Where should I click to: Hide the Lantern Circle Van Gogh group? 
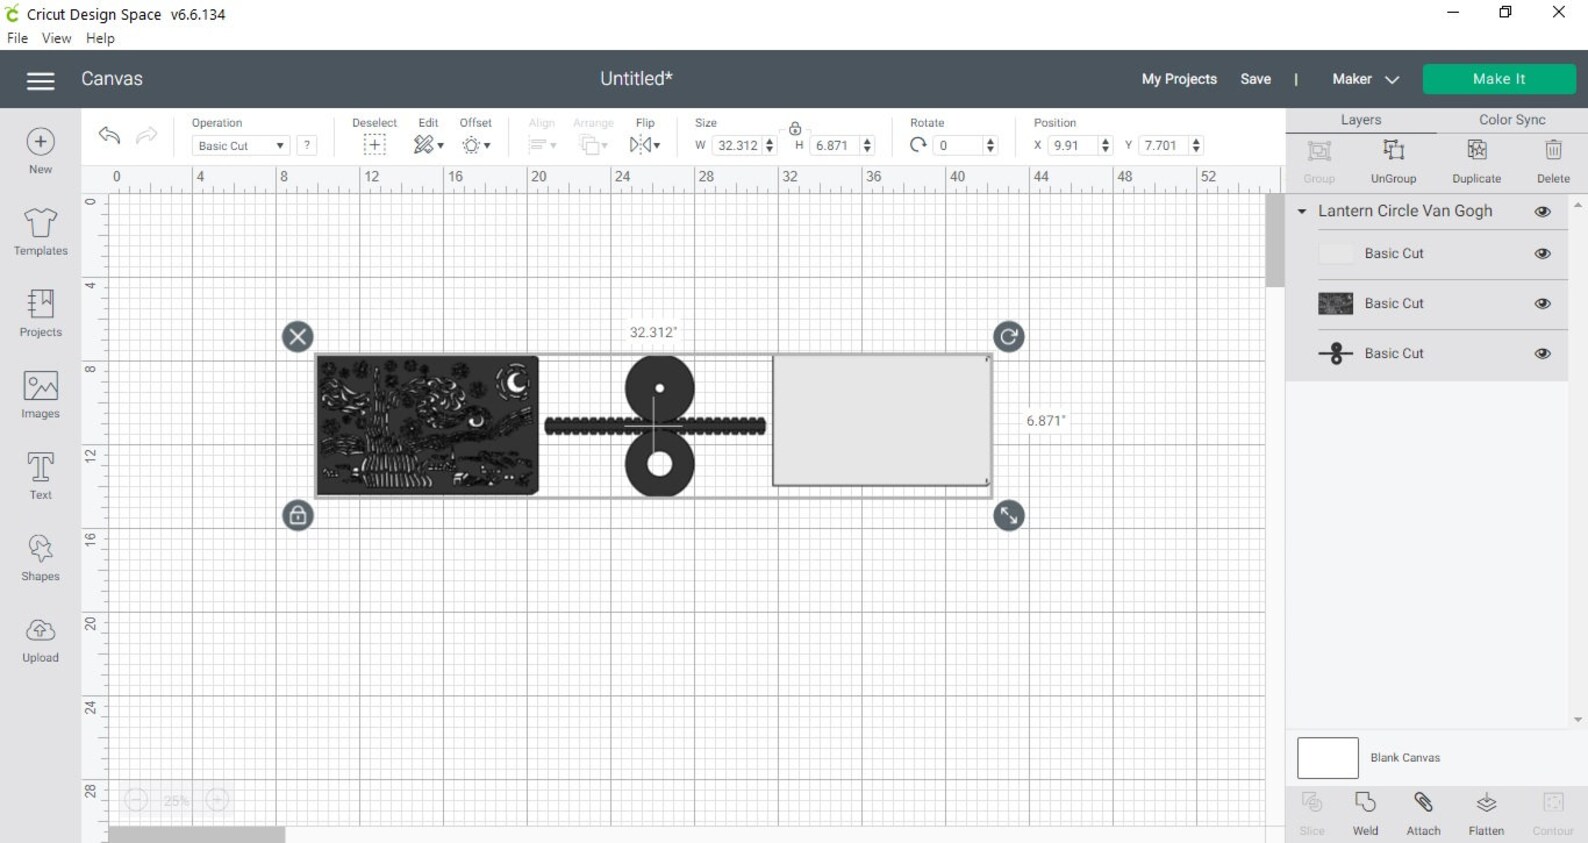1542,212
